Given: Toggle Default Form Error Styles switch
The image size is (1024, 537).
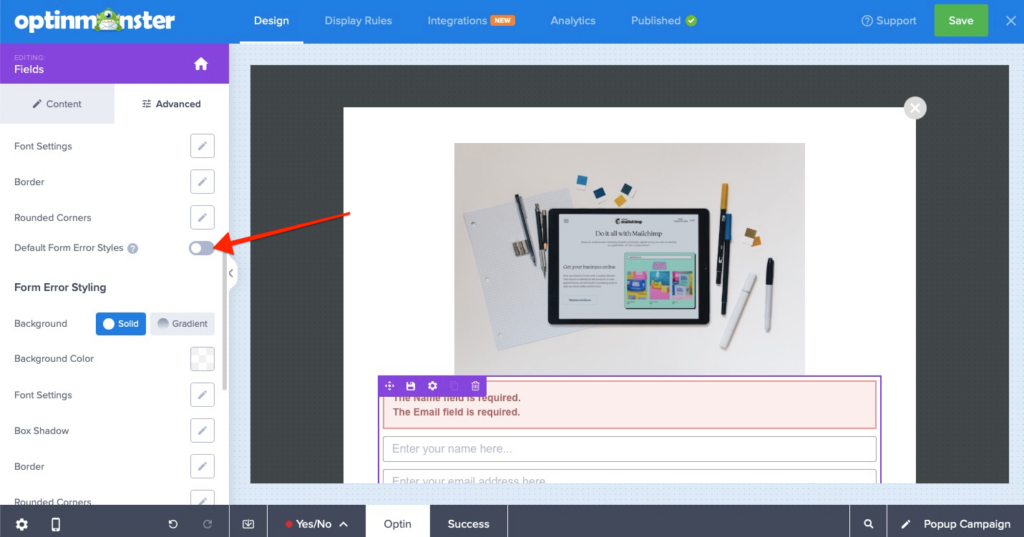Looking at the screenshot, I should click(x=201, y=248).
